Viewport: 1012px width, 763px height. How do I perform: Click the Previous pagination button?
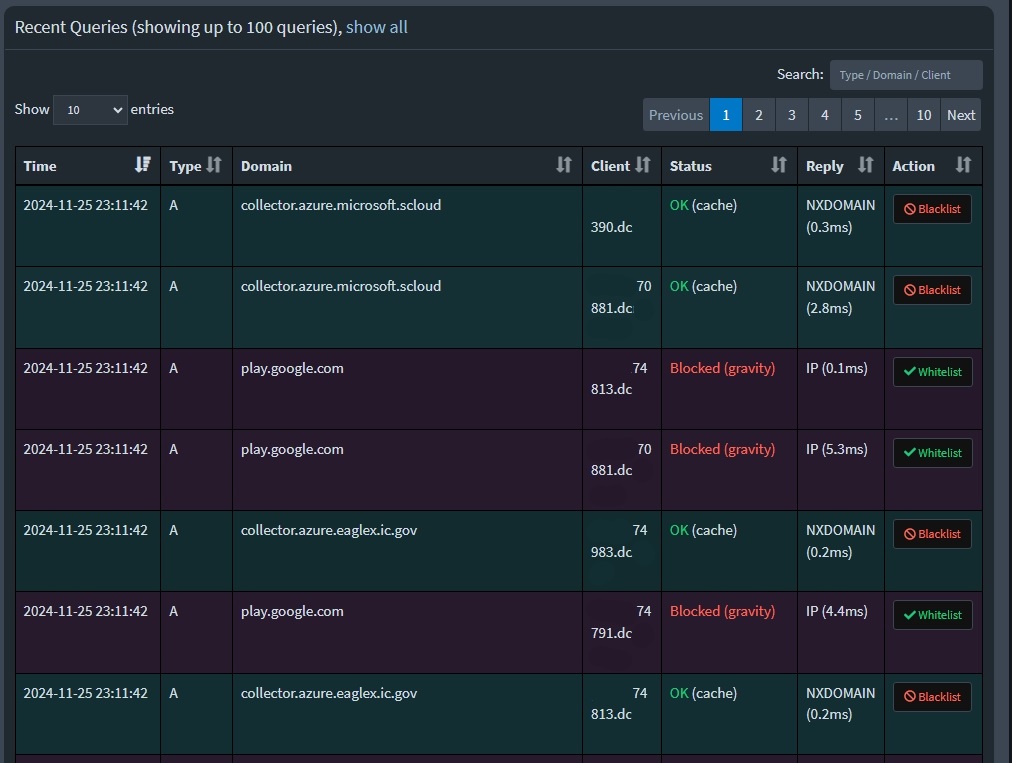[676, 114]
